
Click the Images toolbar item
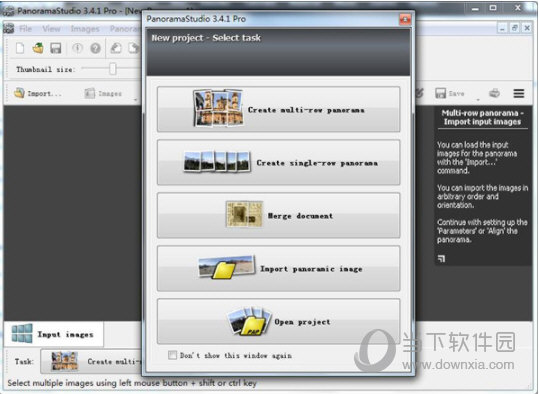point(103,93)
